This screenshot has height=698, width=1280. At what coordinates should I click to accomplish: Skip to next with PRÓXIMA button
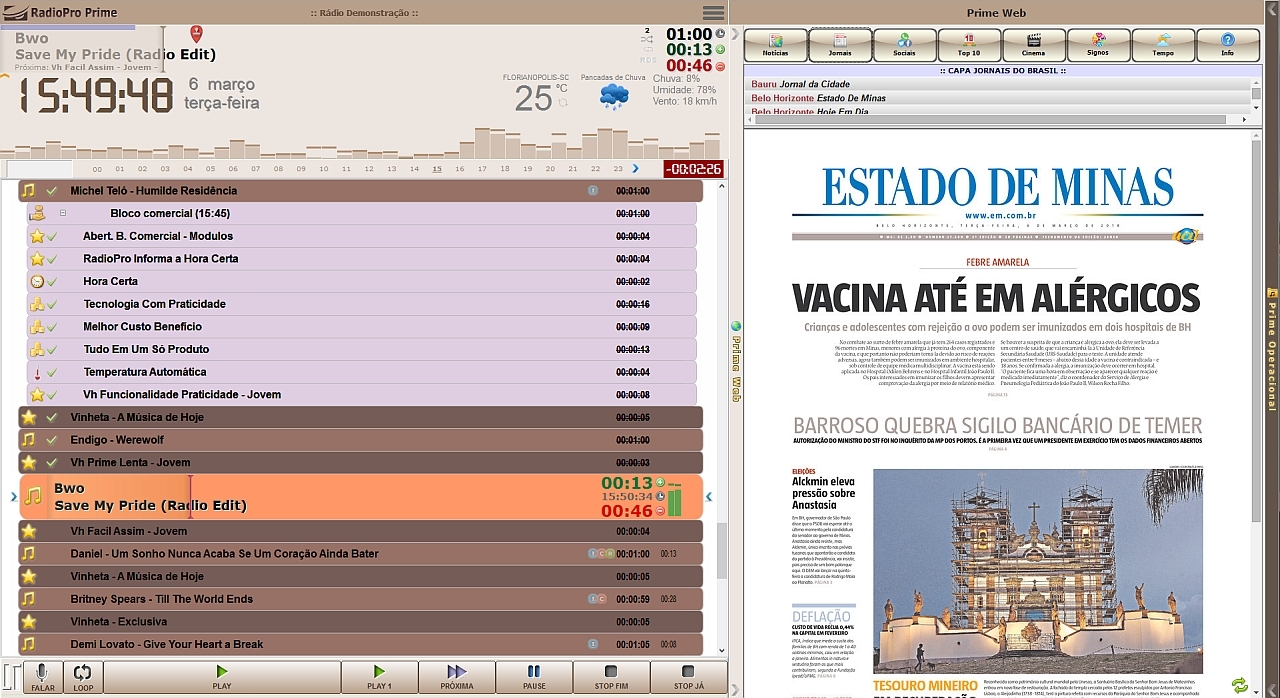457,677
